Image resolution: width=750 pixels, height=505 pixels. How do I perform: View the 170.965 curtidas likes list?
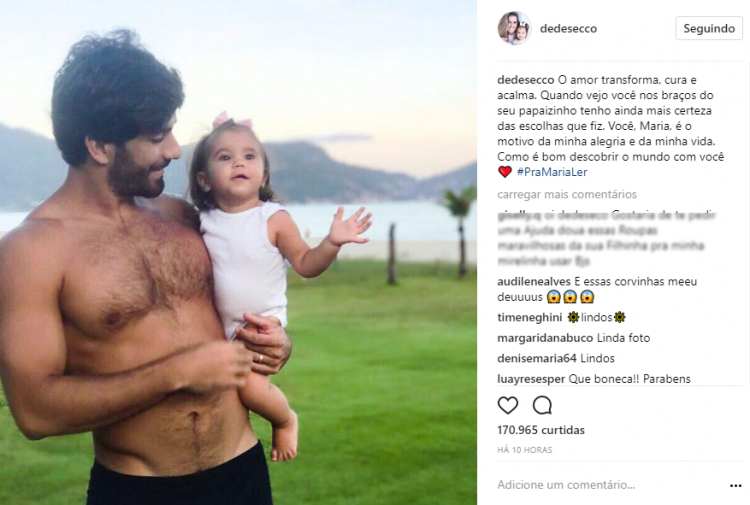pyautogui.click(x=541, y=430)
